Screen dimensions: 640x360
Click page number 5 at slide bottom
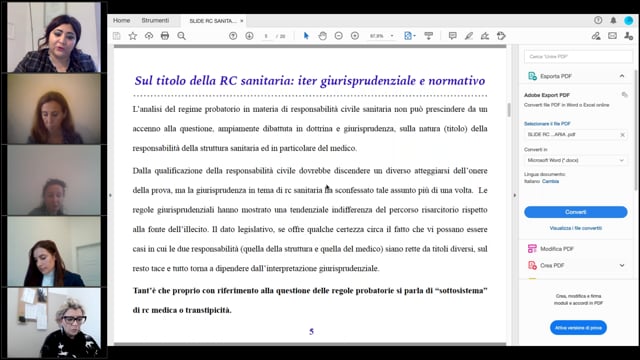click(x=311, y=331)
